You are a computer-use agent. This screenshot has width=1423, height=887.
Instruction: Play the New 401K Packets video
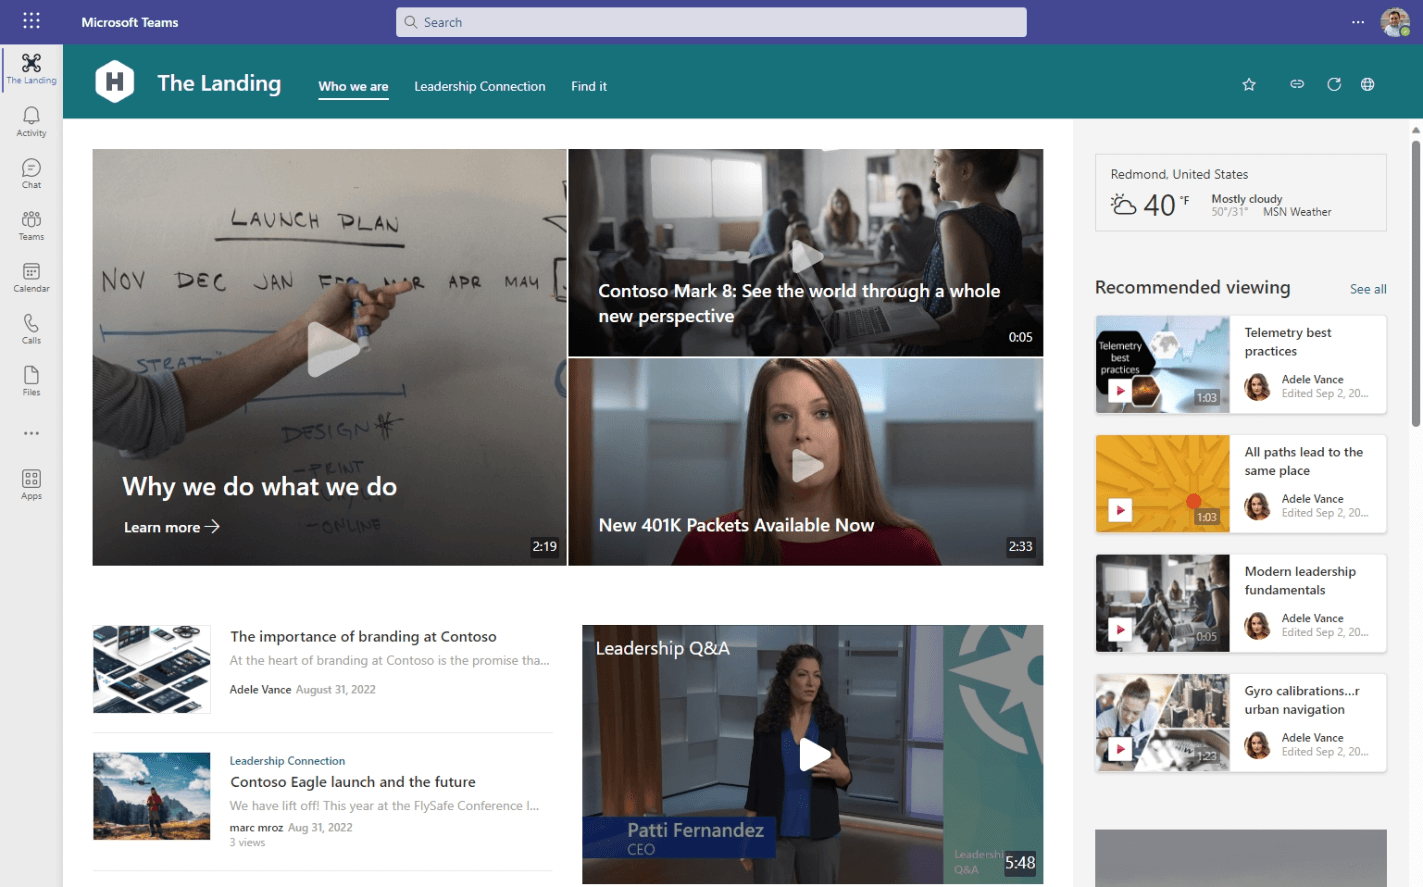(806, 465)
